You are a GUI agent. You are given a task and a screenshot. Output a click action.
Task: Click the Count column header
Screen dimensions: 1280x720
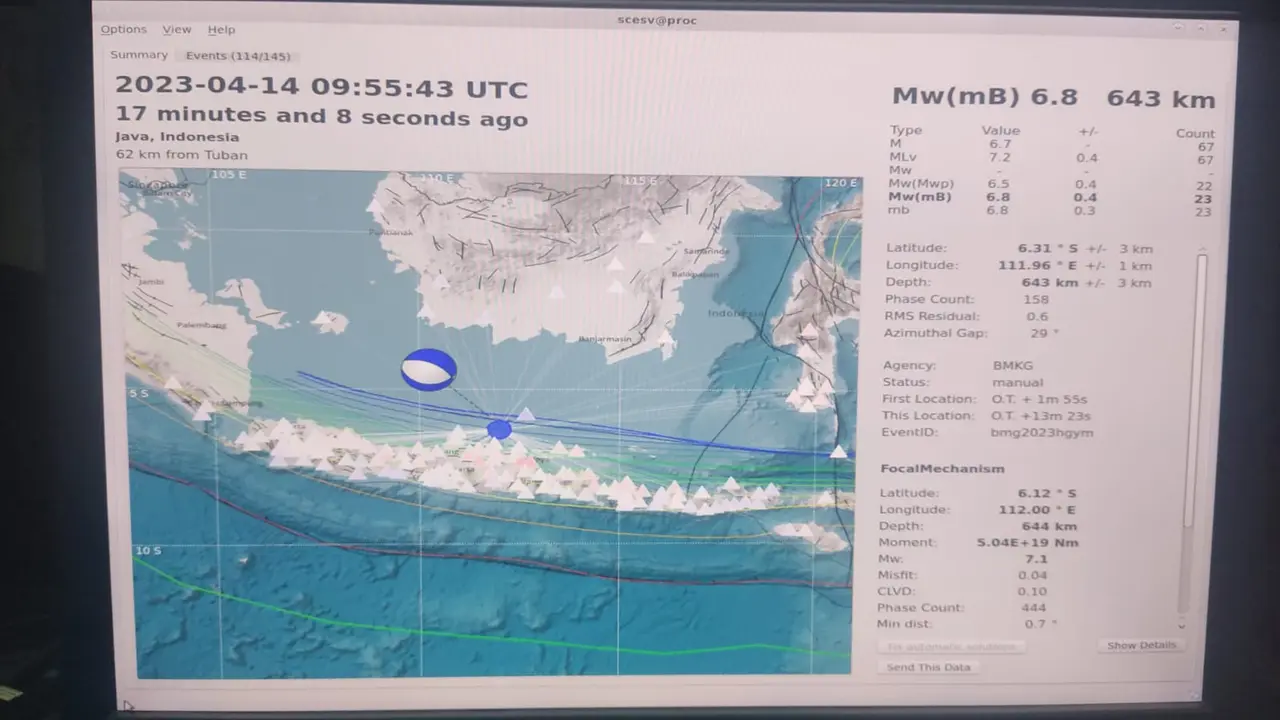click(1195, 133)
